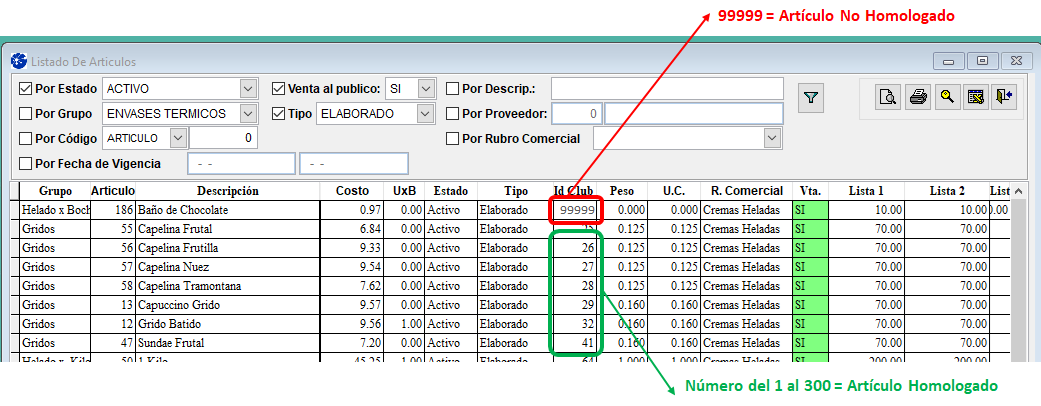The image size is (1041, 406).
Task: Click the Por Descrip. text field
Action: [666, 88]
